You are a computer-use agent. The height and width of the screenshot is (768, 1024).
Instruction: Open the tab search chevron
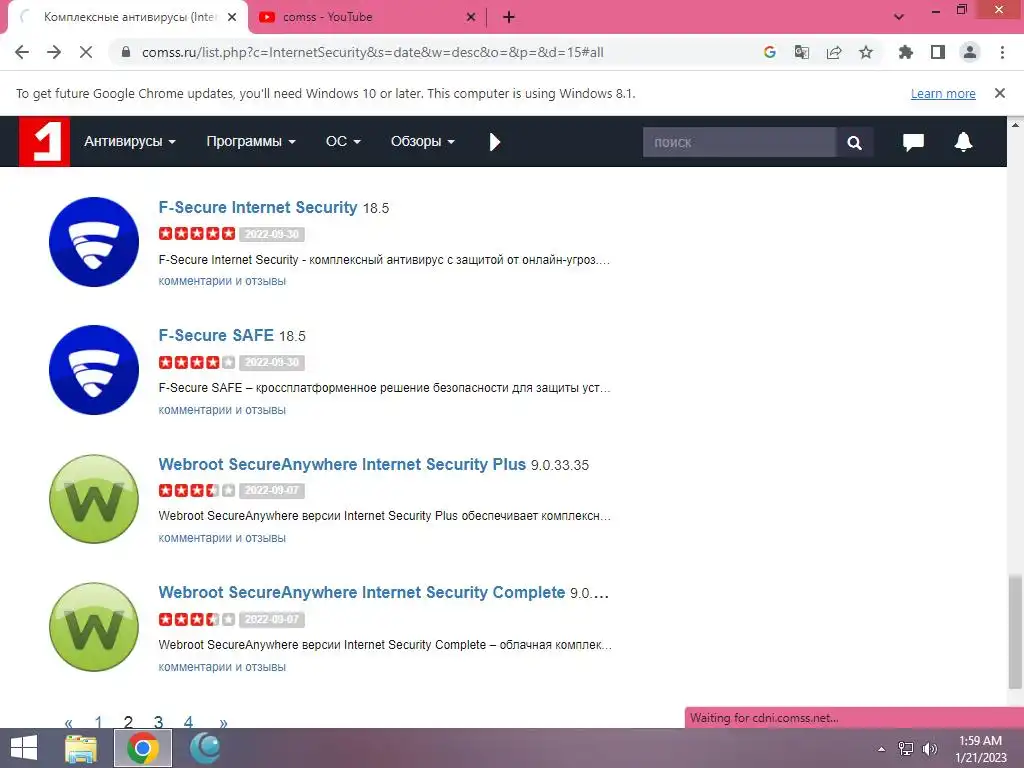point(899,17)
